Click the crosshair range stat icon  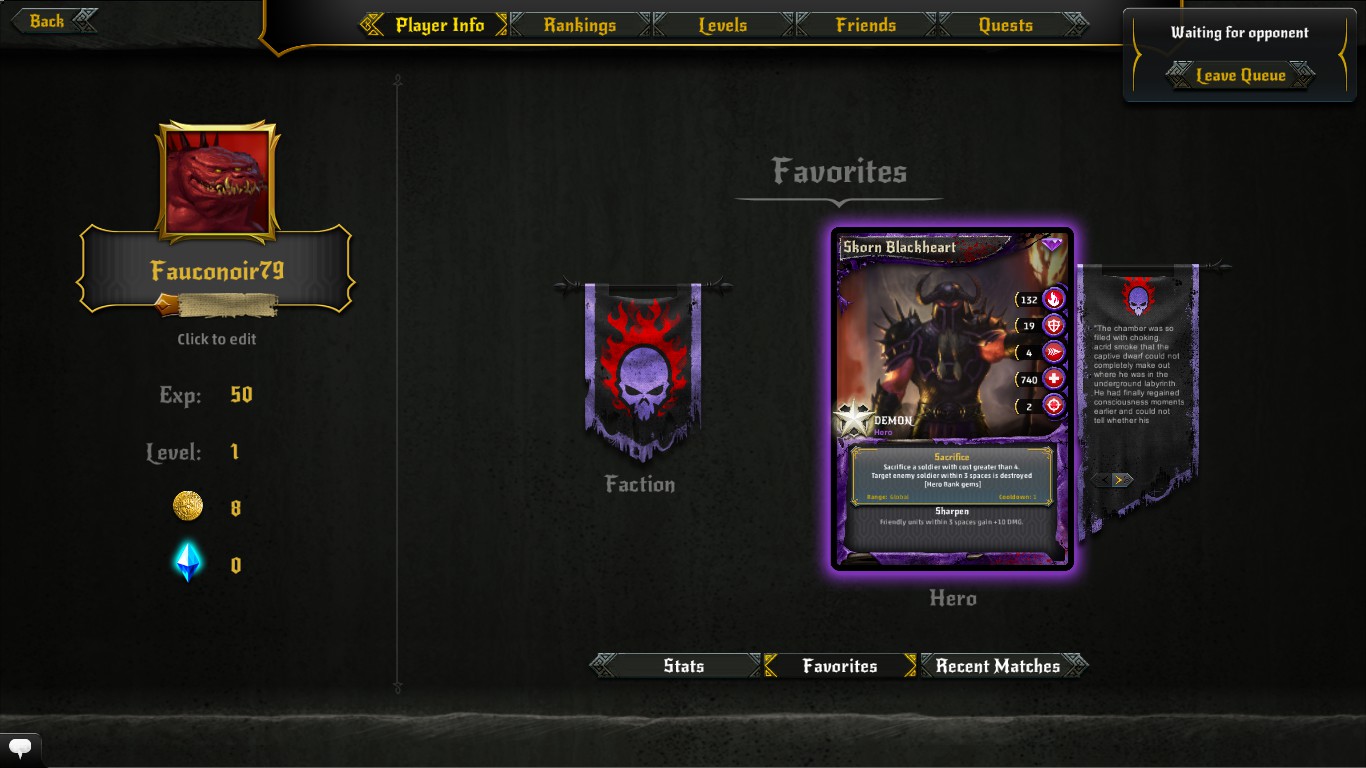[1053, 405]
